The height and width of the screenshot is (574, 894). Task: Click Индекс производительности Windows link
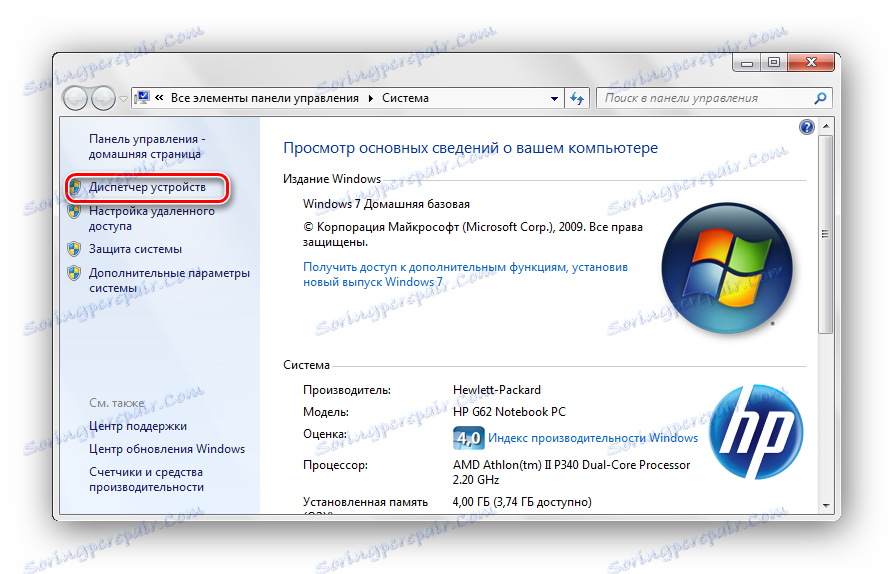(593, 438)
